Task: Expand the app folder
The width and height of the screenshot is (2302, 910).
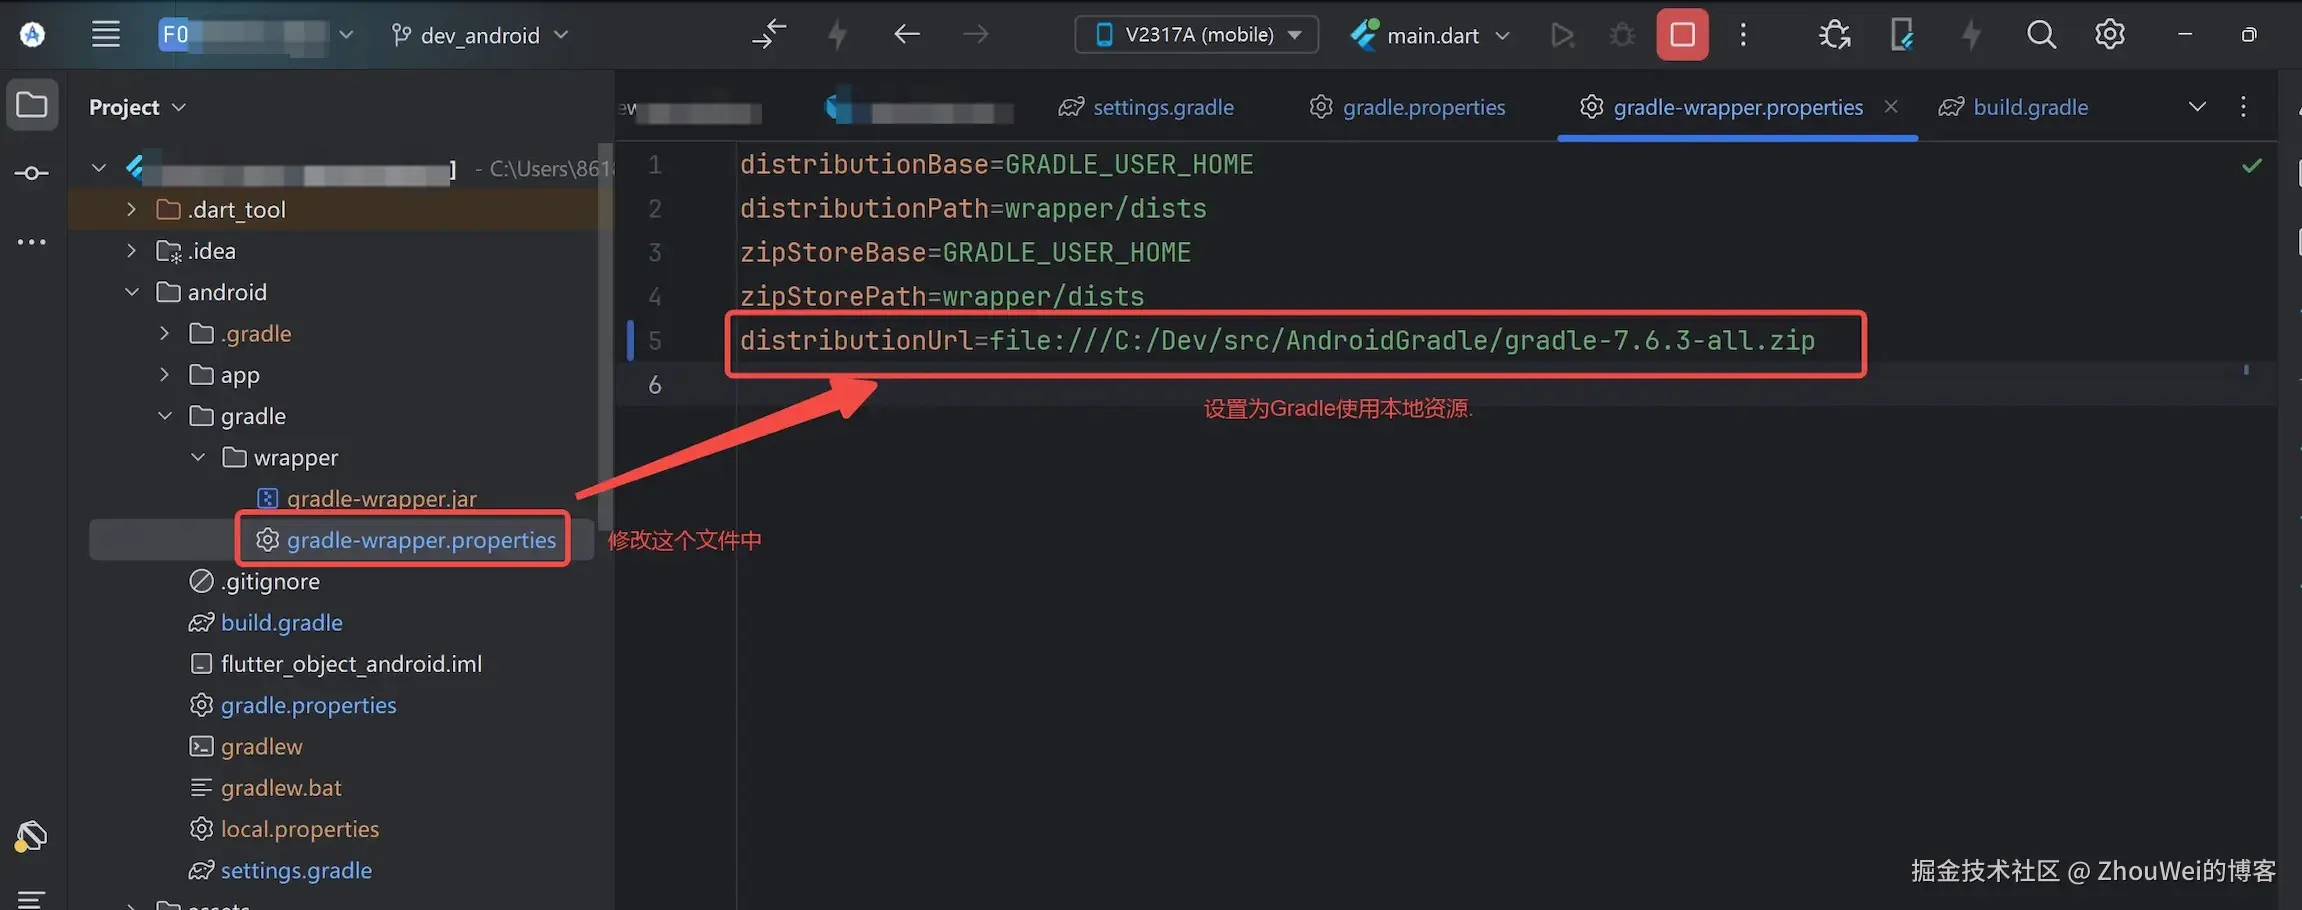Action: (x=165, y=374)
